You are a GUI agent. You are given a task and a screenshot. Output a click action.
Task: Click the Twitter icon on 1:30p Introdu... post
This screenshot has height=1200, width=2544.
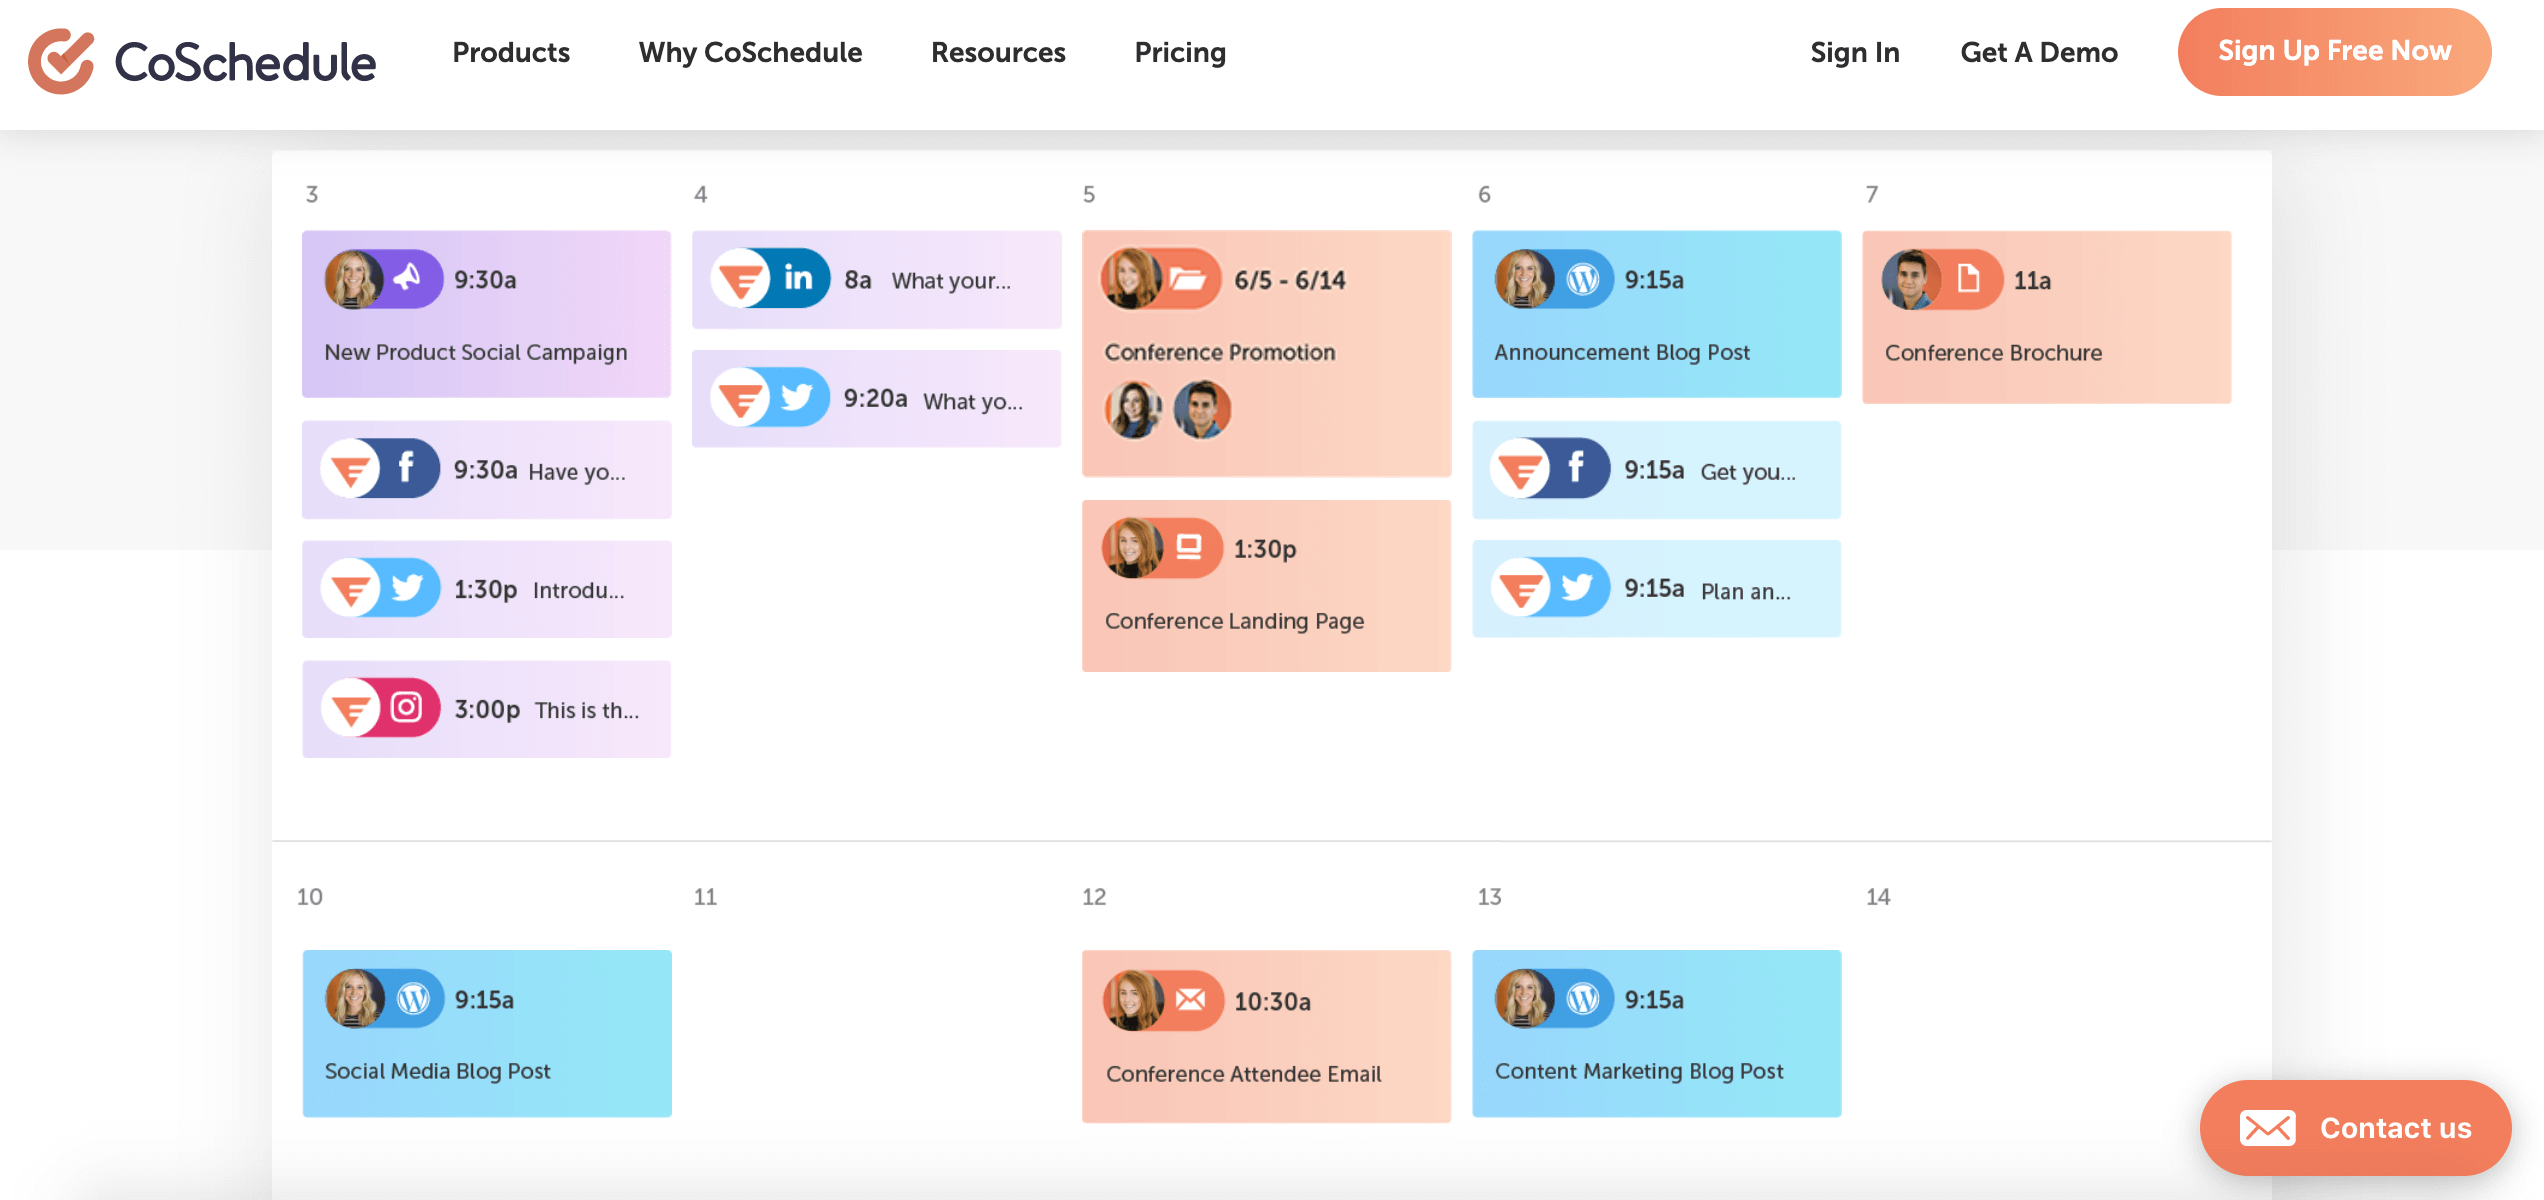coord(407,588)
